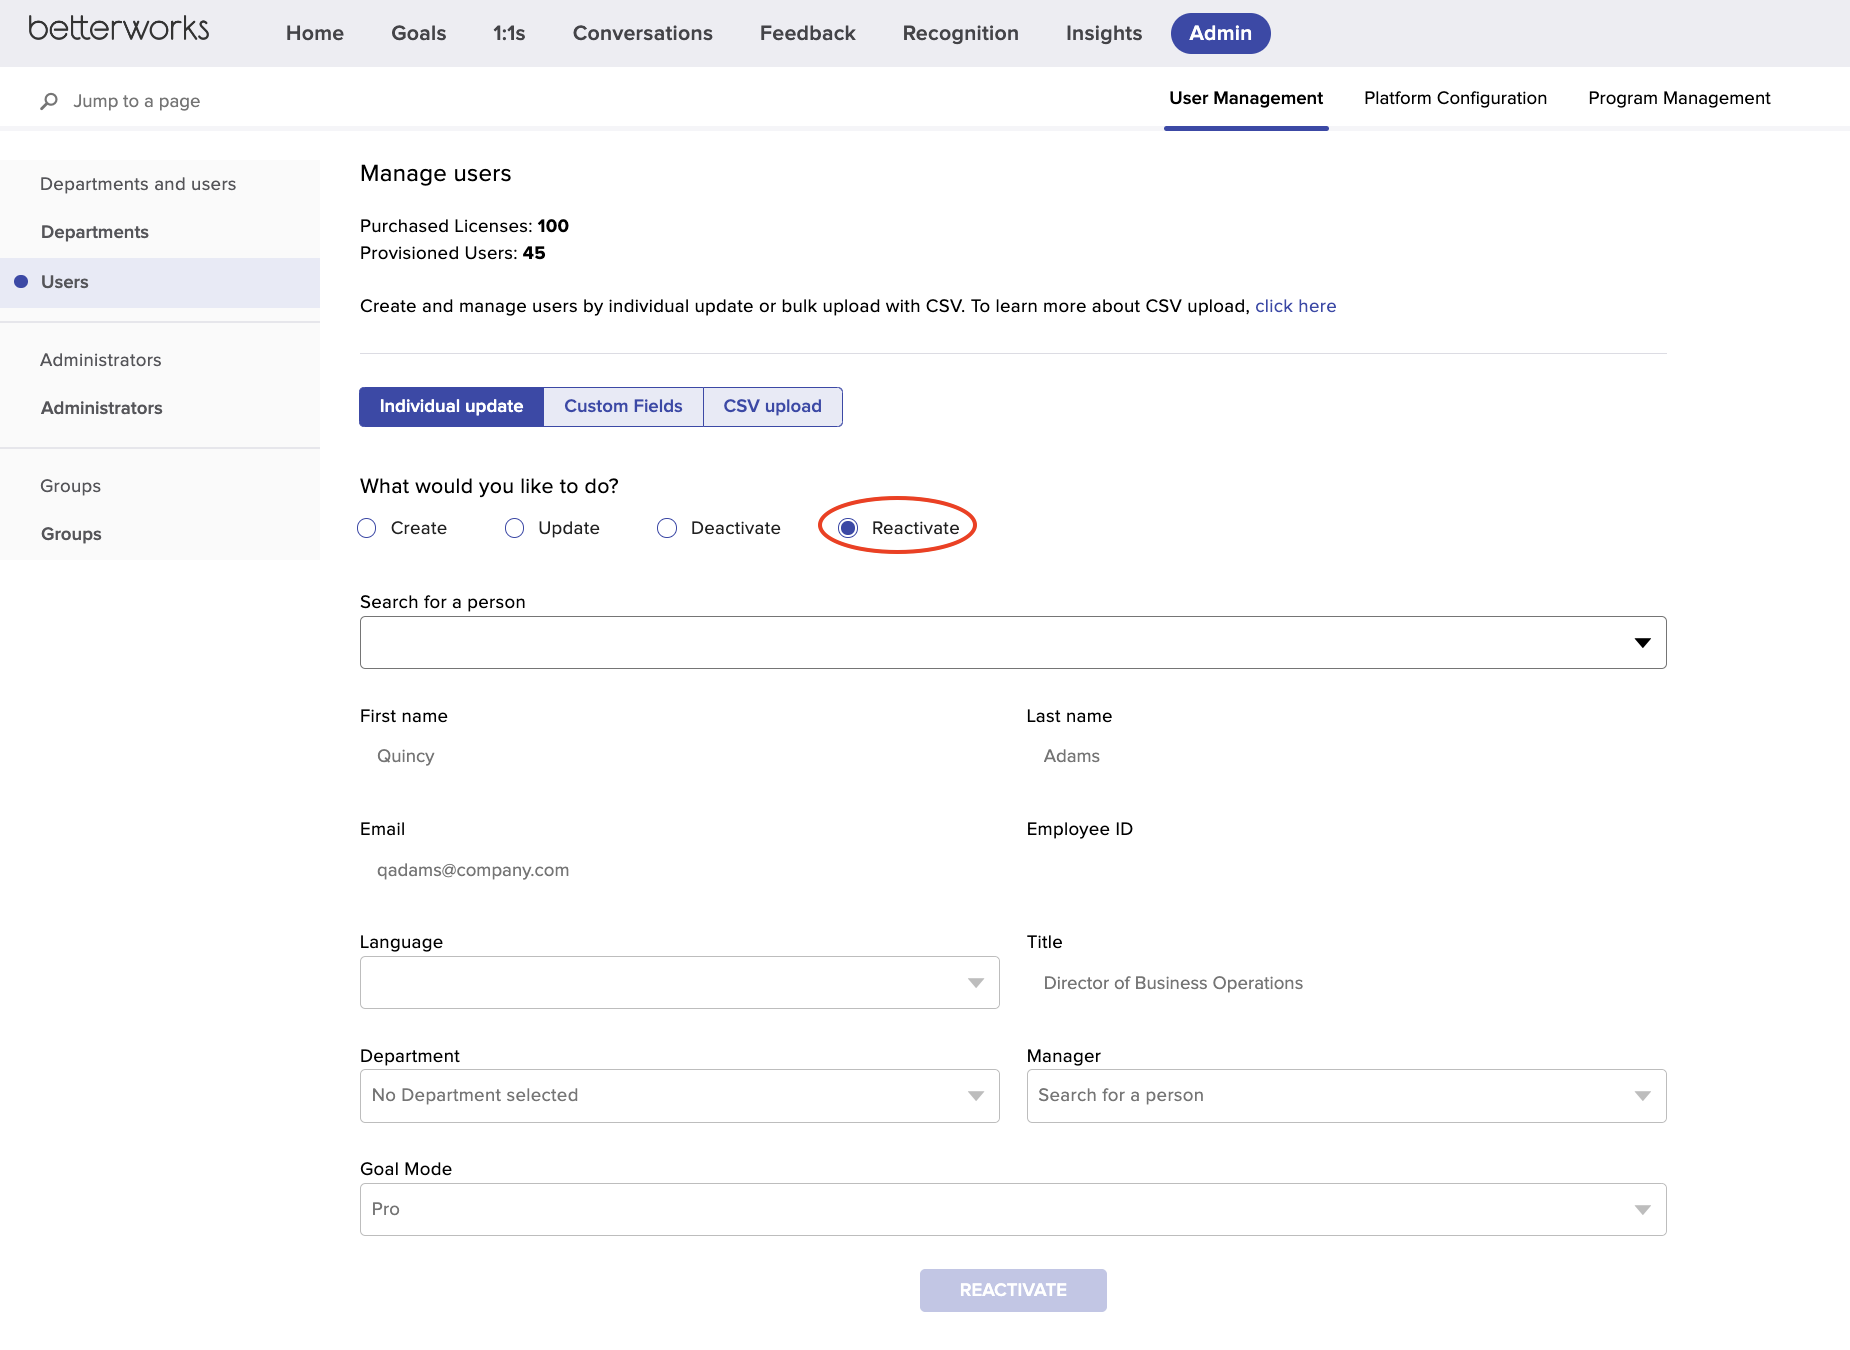The image size is (1850, 1350).
Task: Switch to the CSV upload tab
Action: (772, 406)
